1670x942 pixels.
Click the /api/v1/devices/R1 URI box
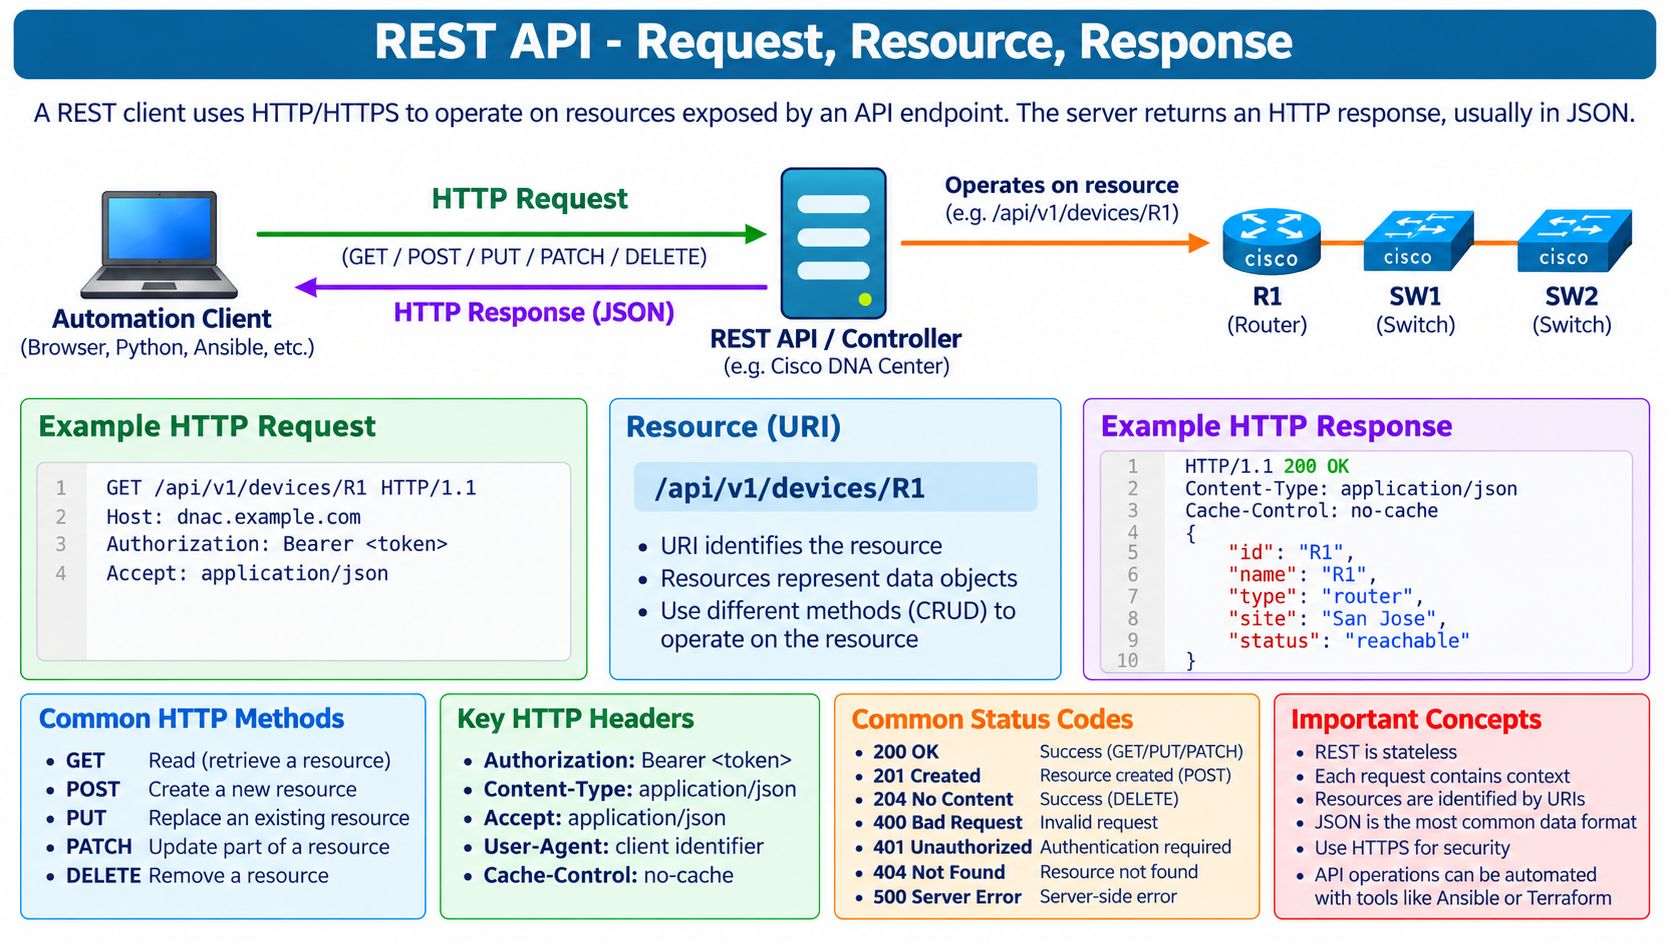(835, 487)
